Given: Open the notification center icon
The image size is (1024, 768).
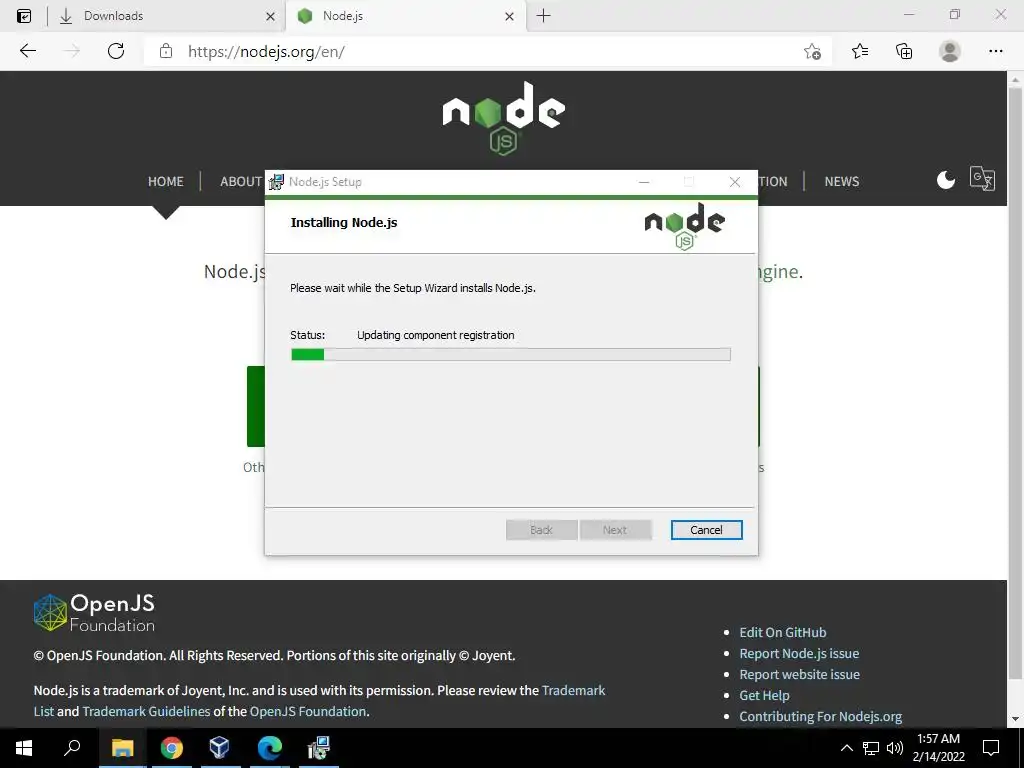Looking at the screenshot, I should 991,748.
